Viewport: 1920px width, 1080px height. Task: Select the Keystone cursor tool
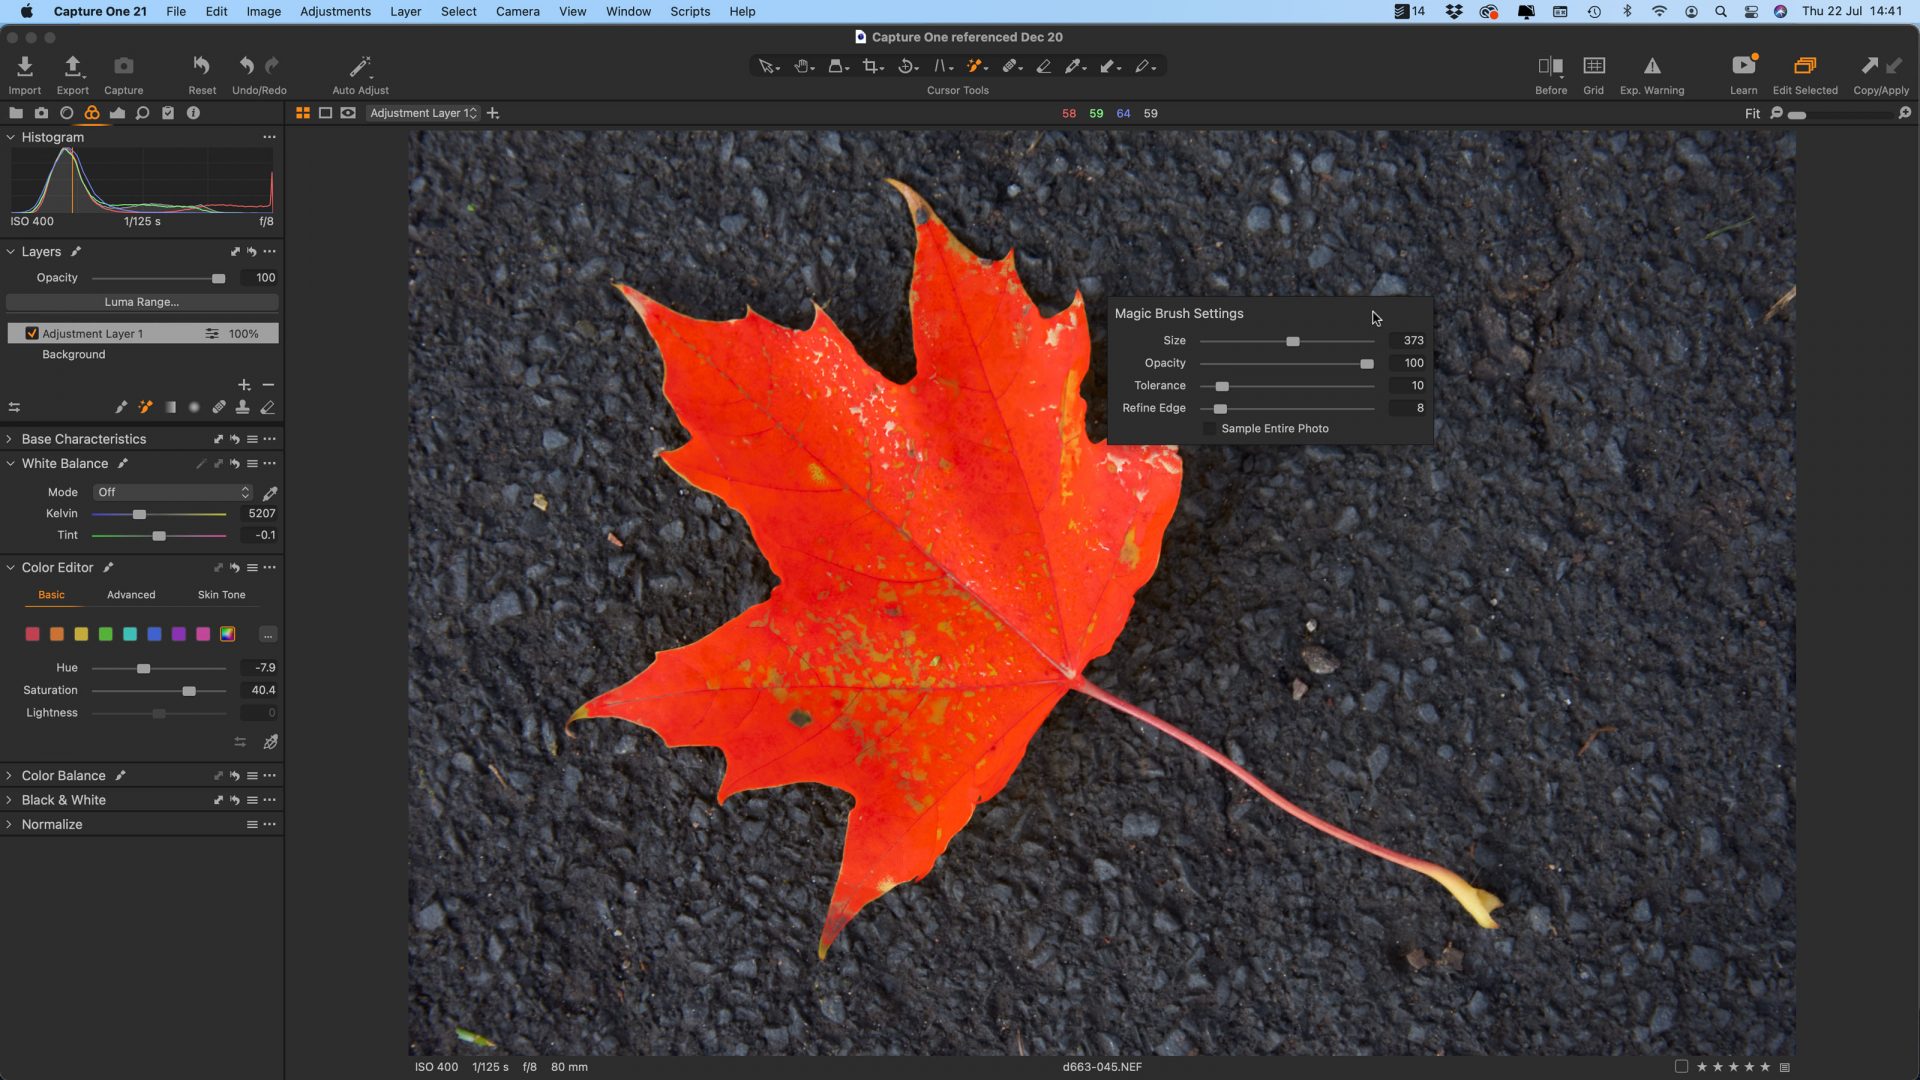pyautogui.click(x=941, y=66)
